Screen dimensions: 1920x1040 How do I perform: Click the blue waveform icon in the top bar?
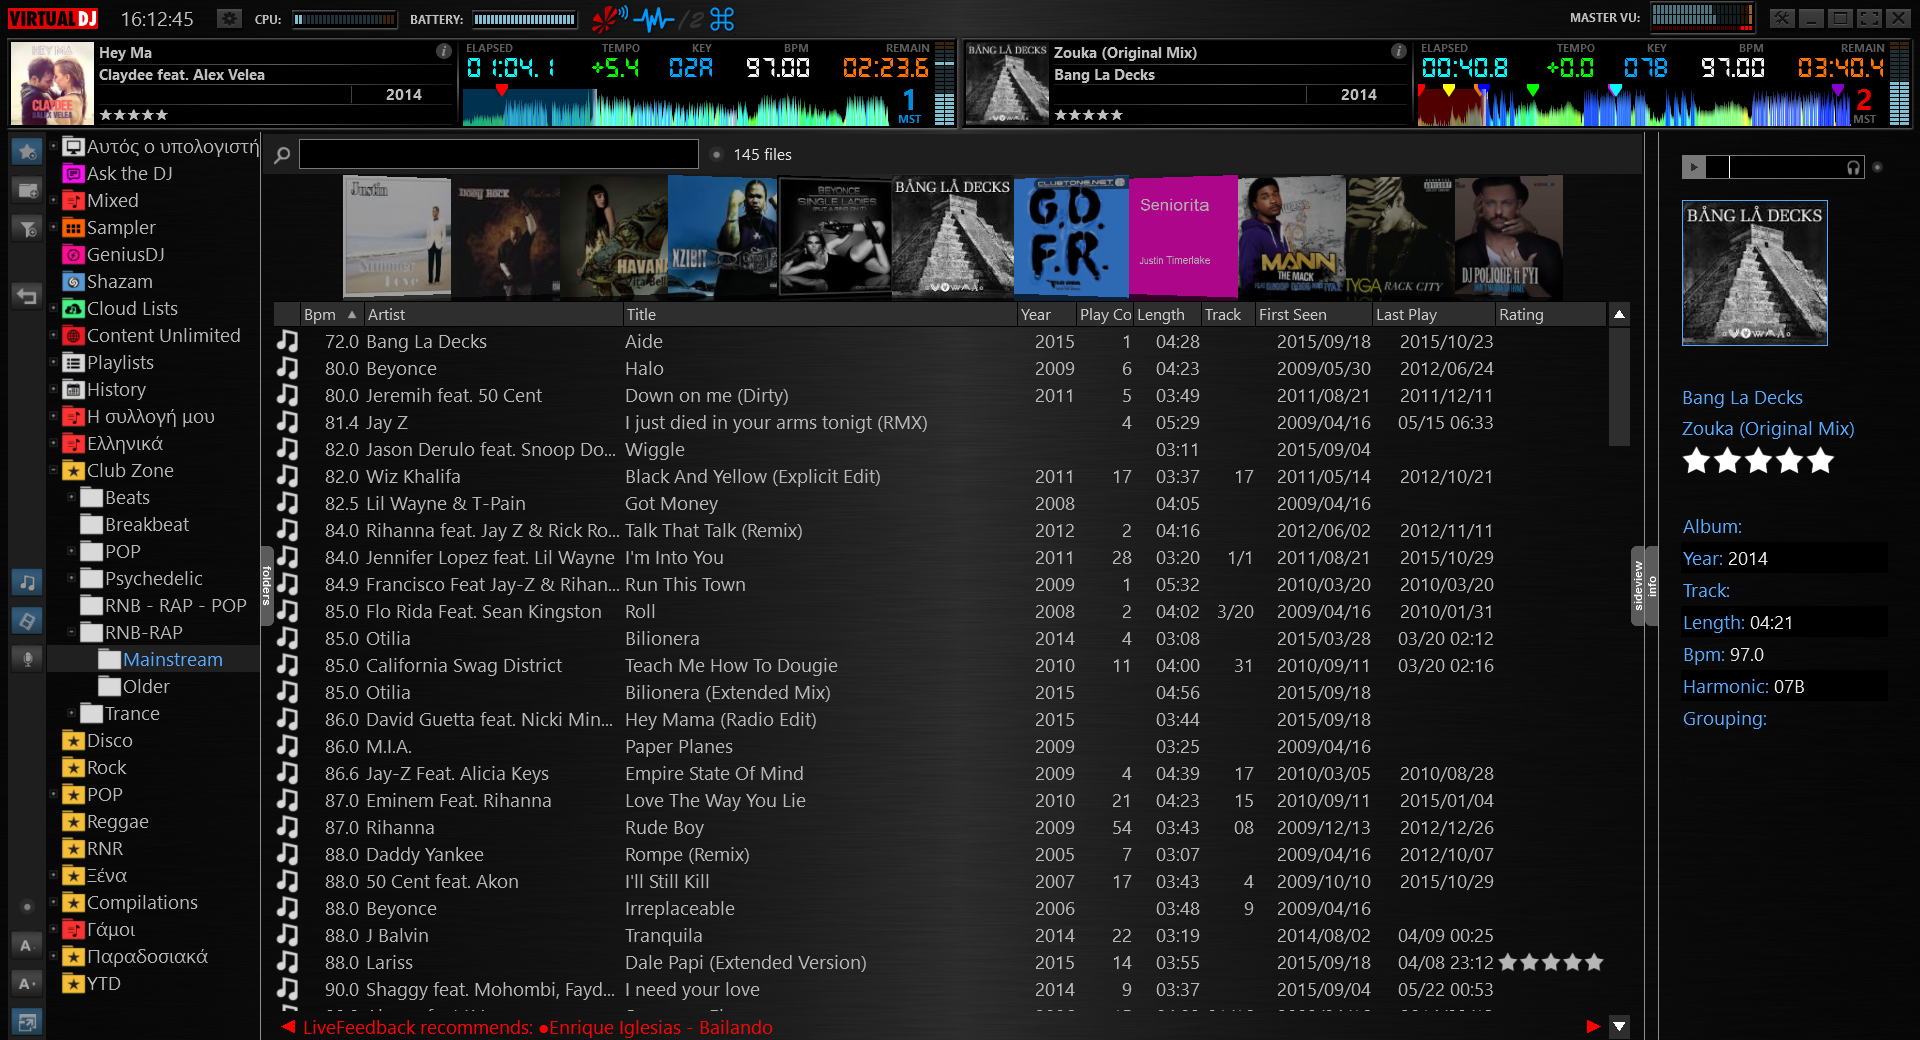pyautogui.click(x=655, y=19)
